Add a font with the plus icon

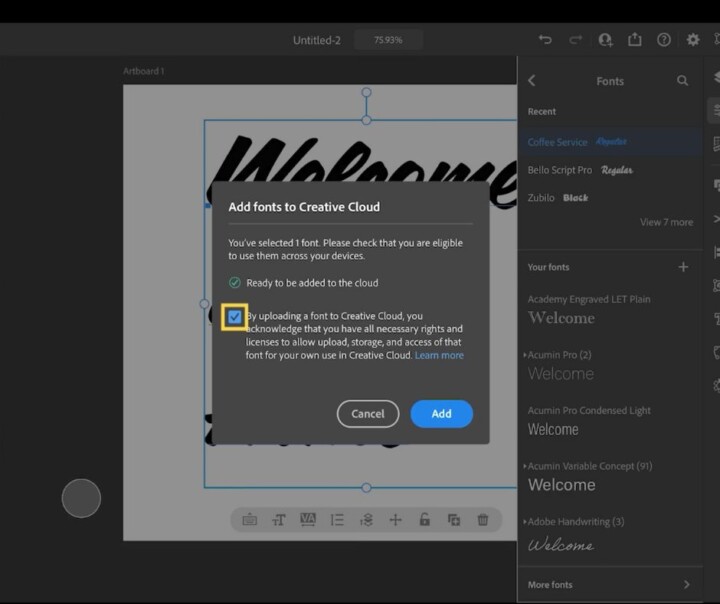[x=683, y=267]
